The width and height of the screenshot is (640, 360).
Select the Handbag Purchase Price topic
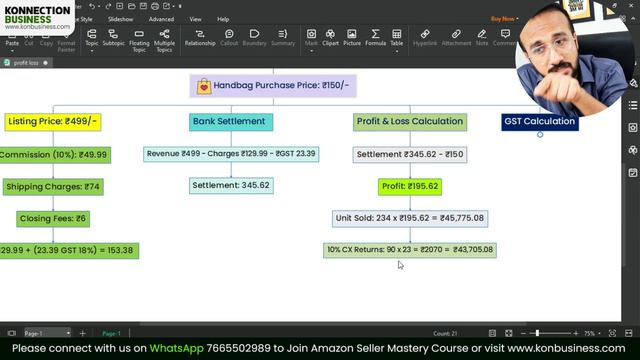273,86
